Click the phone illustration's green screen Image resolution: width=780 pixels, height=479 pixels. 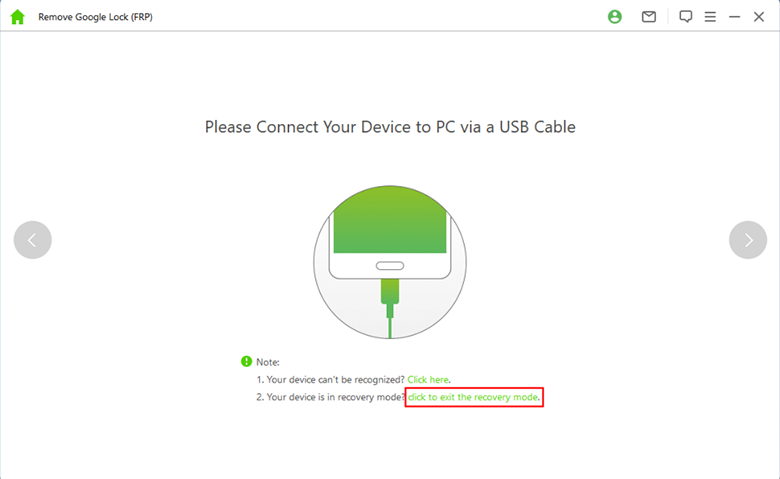tap(389, 216)
